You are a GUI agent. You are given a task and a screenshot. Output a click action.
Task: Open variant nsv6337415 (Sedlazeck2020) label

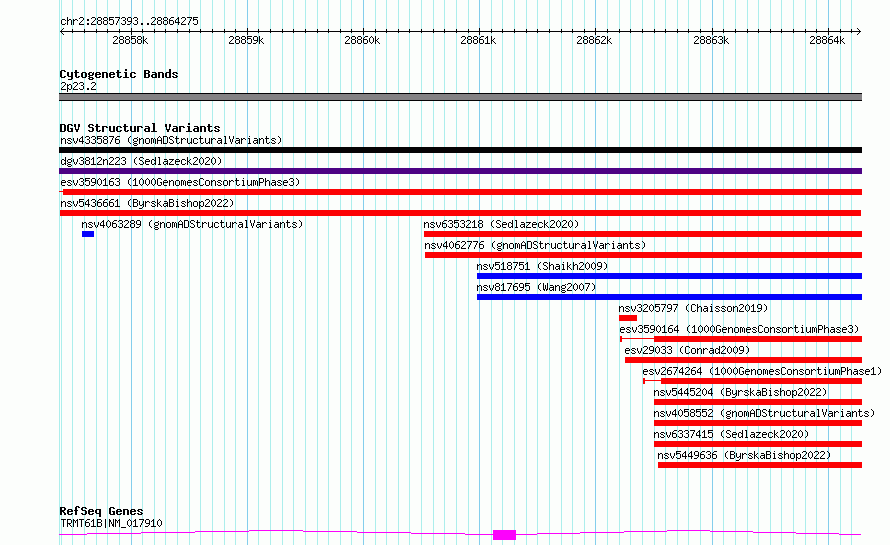pos(731,434)
